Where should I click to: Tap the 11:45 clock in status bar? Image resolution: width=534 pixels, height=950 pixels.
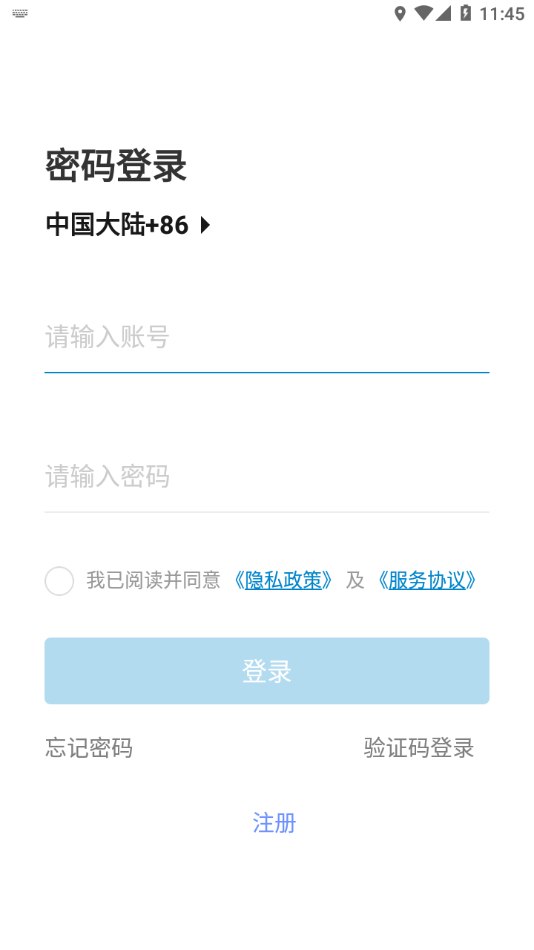click(502, 14)
